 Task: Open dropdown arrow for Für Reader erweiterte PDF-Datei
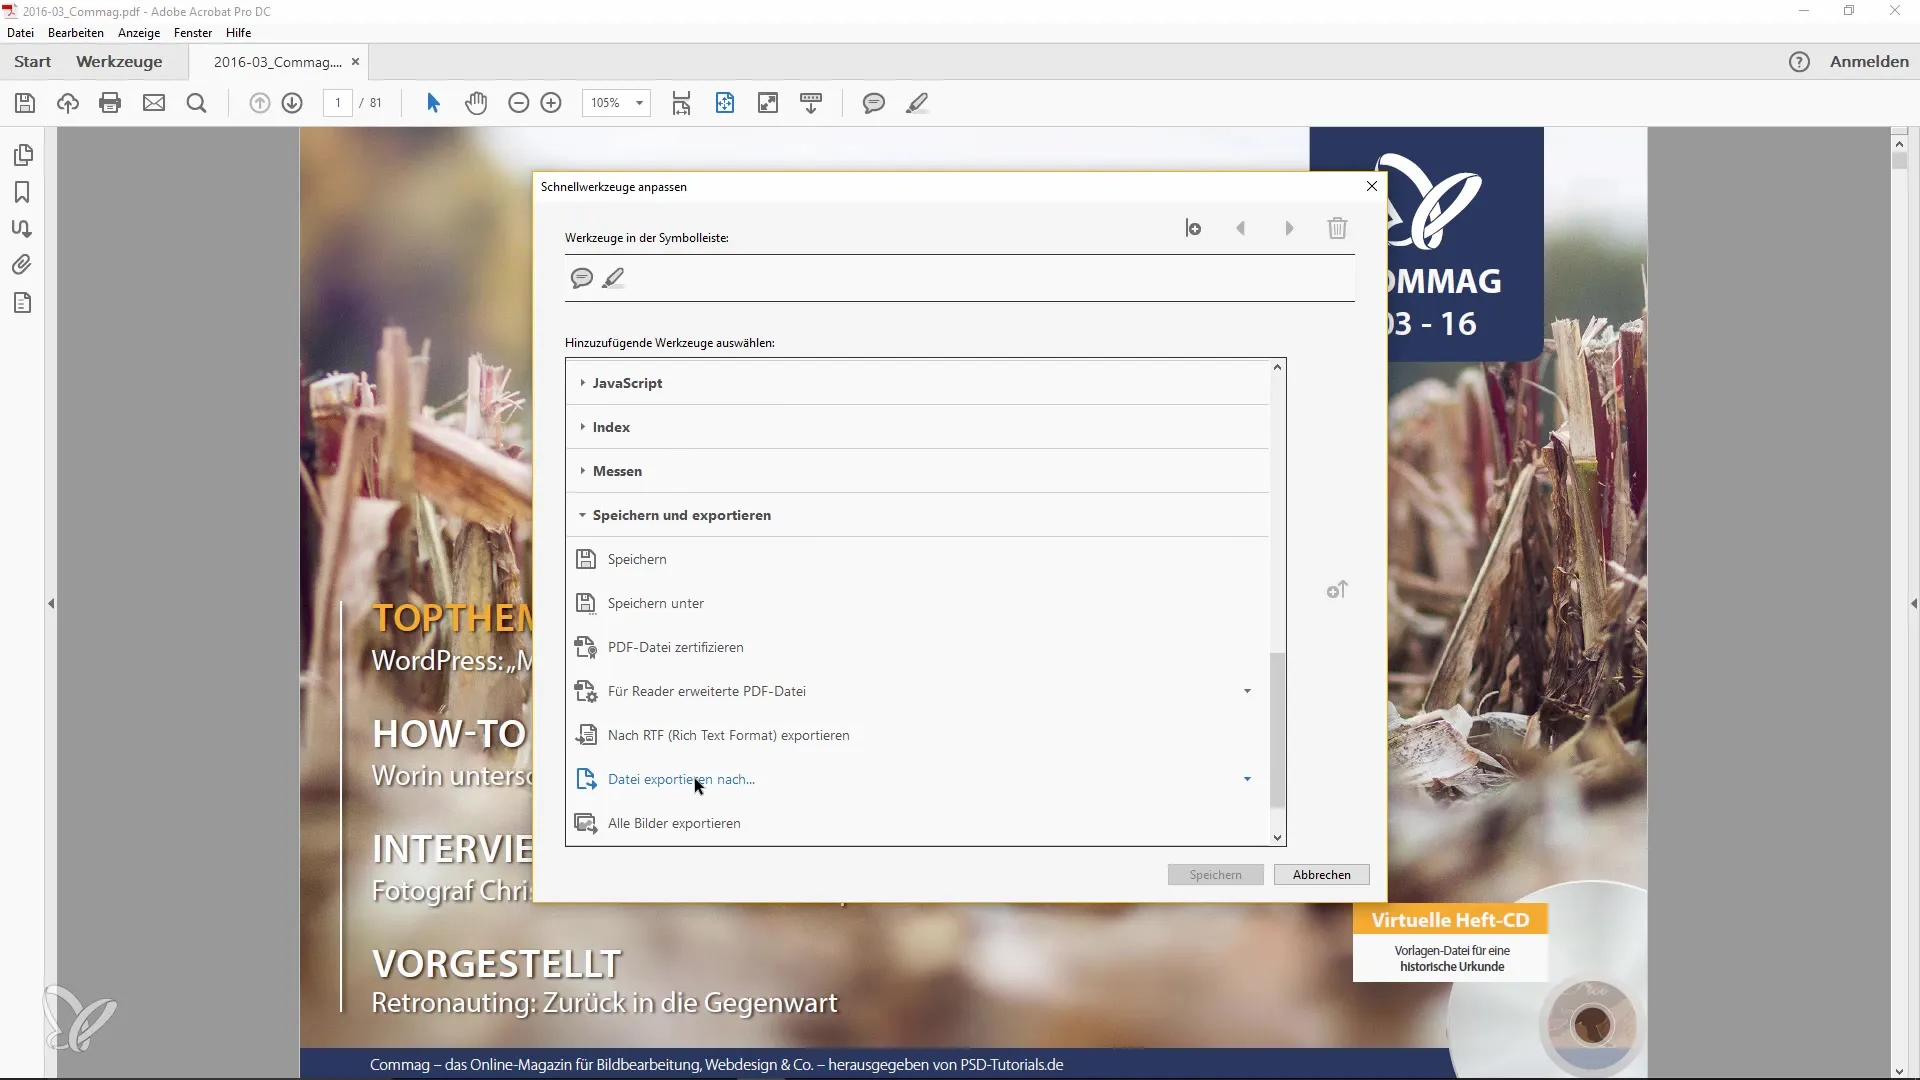tap(1247, 691)
